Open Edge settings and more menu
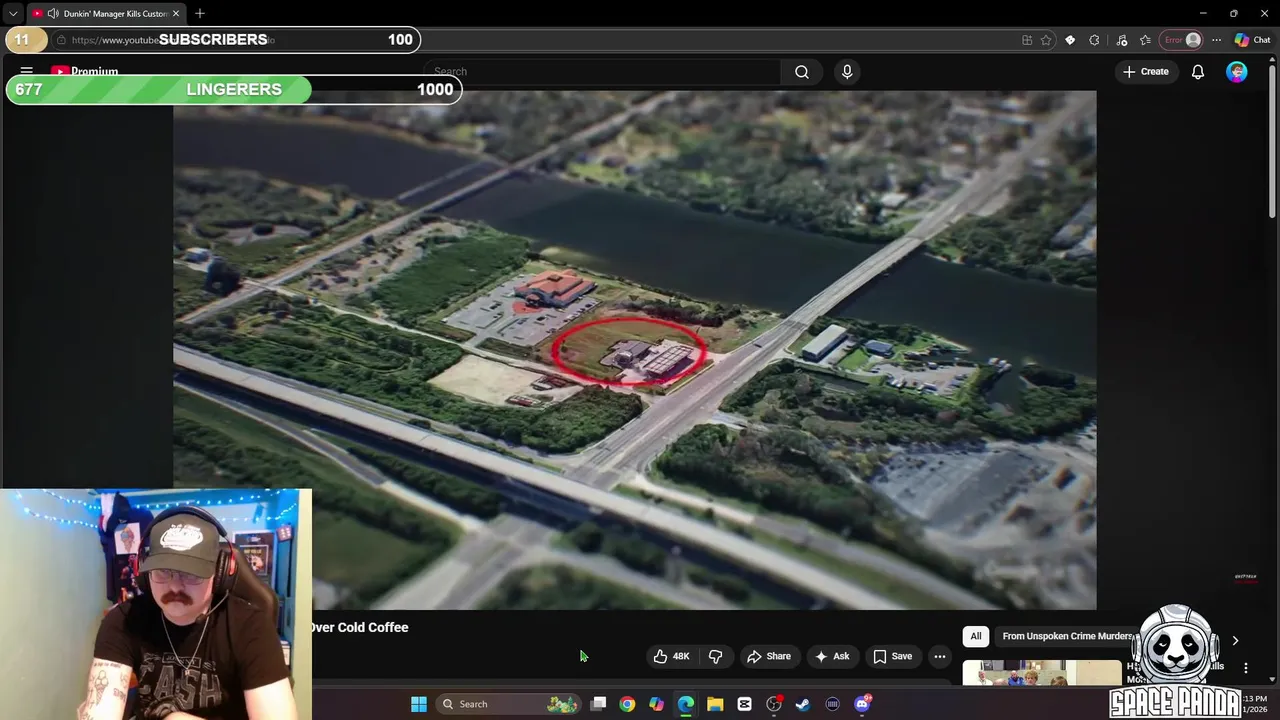 1216,40
